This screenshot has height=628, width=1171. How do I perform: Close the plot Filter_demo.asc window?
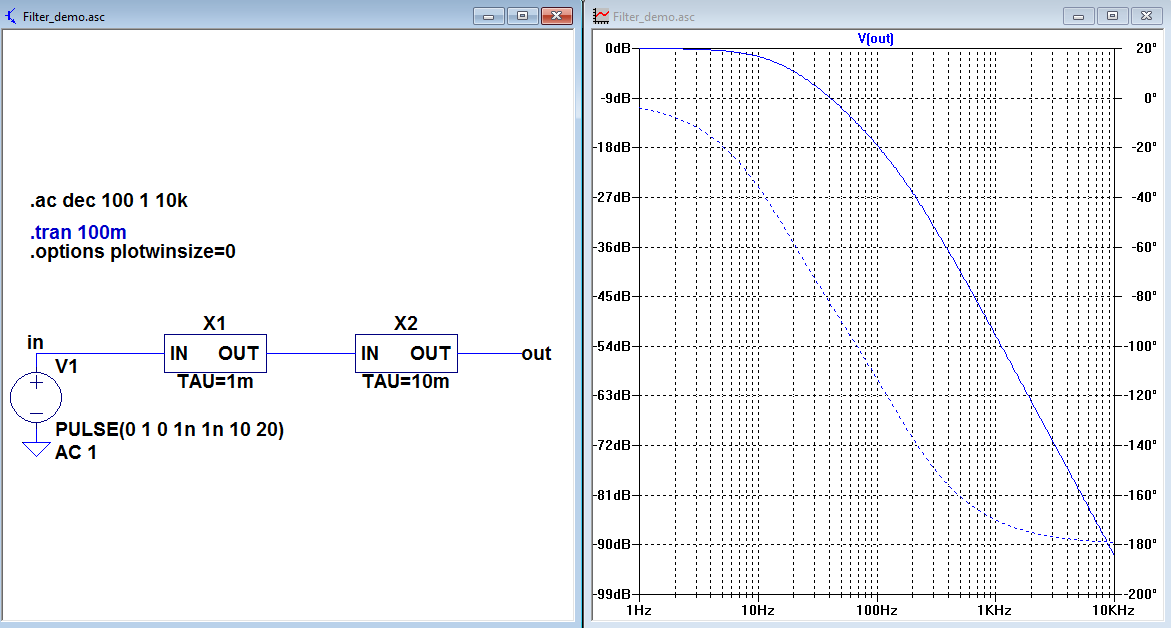click(1146, 16)
